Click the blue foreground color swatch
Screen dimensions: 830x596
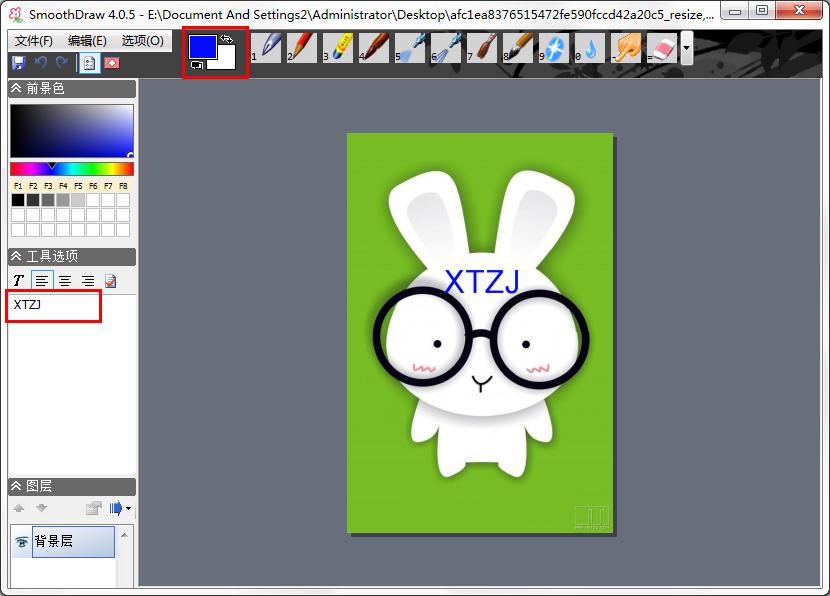click(x=203, y=47)
